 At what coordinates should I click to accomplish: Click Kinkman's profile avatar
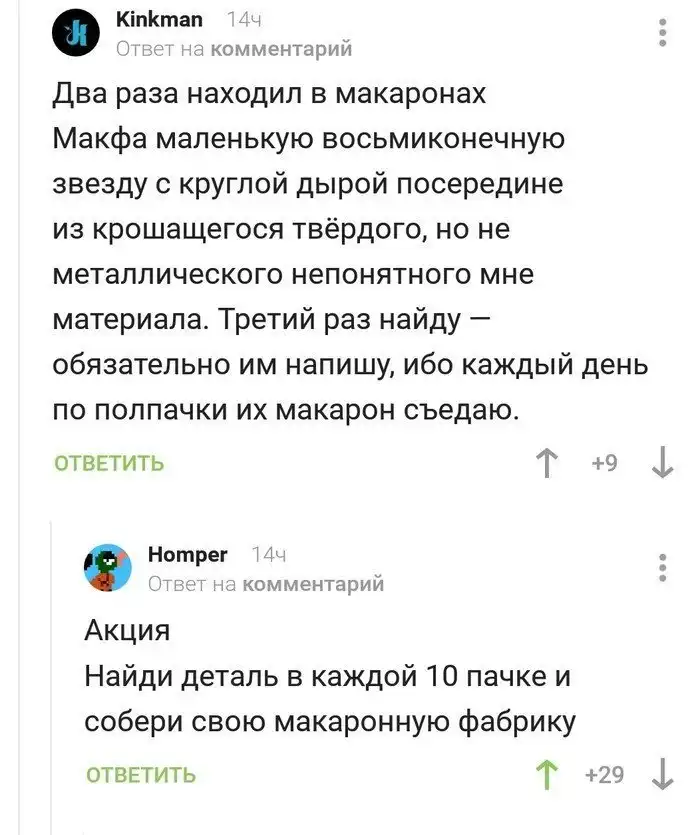[78, 34]
